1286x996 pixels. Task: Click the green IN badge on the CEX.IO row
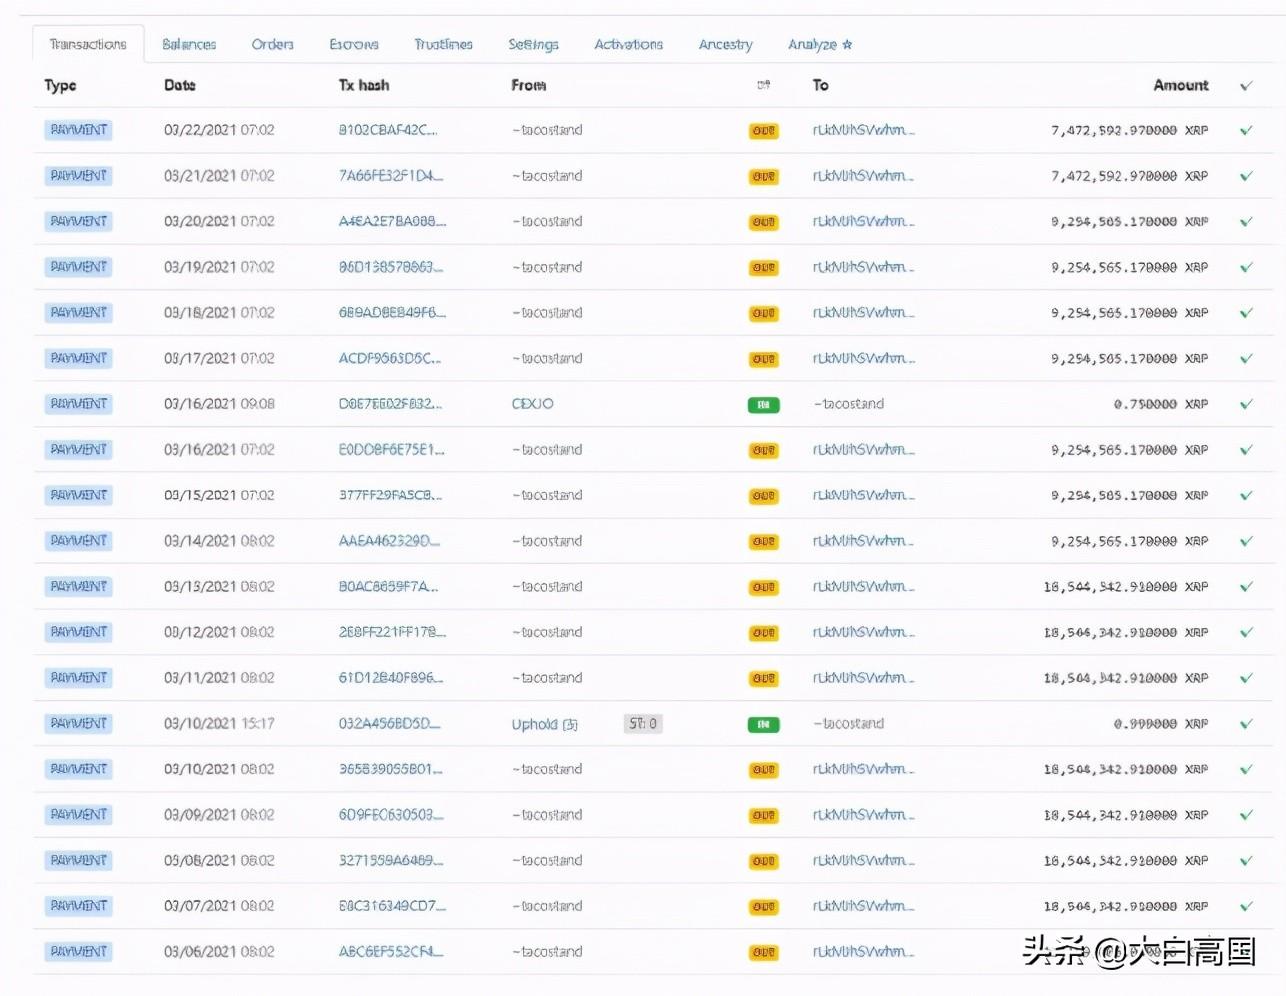pos(763,405)
